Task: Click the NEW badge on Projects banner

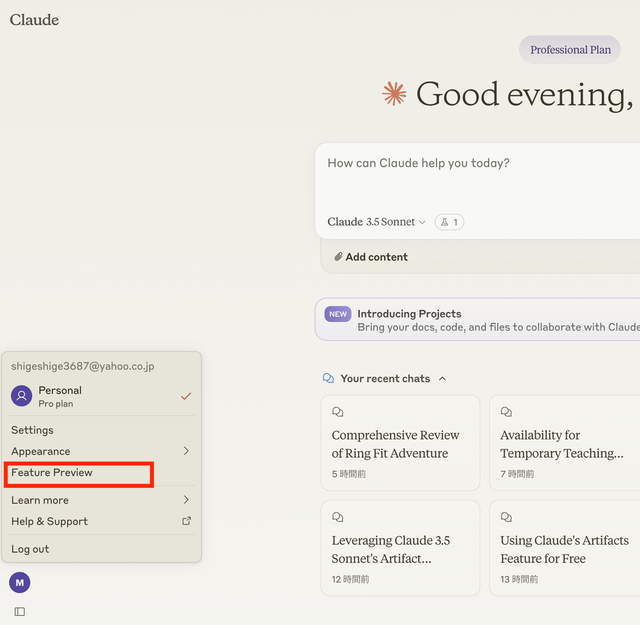Action: tap(338, 314)
